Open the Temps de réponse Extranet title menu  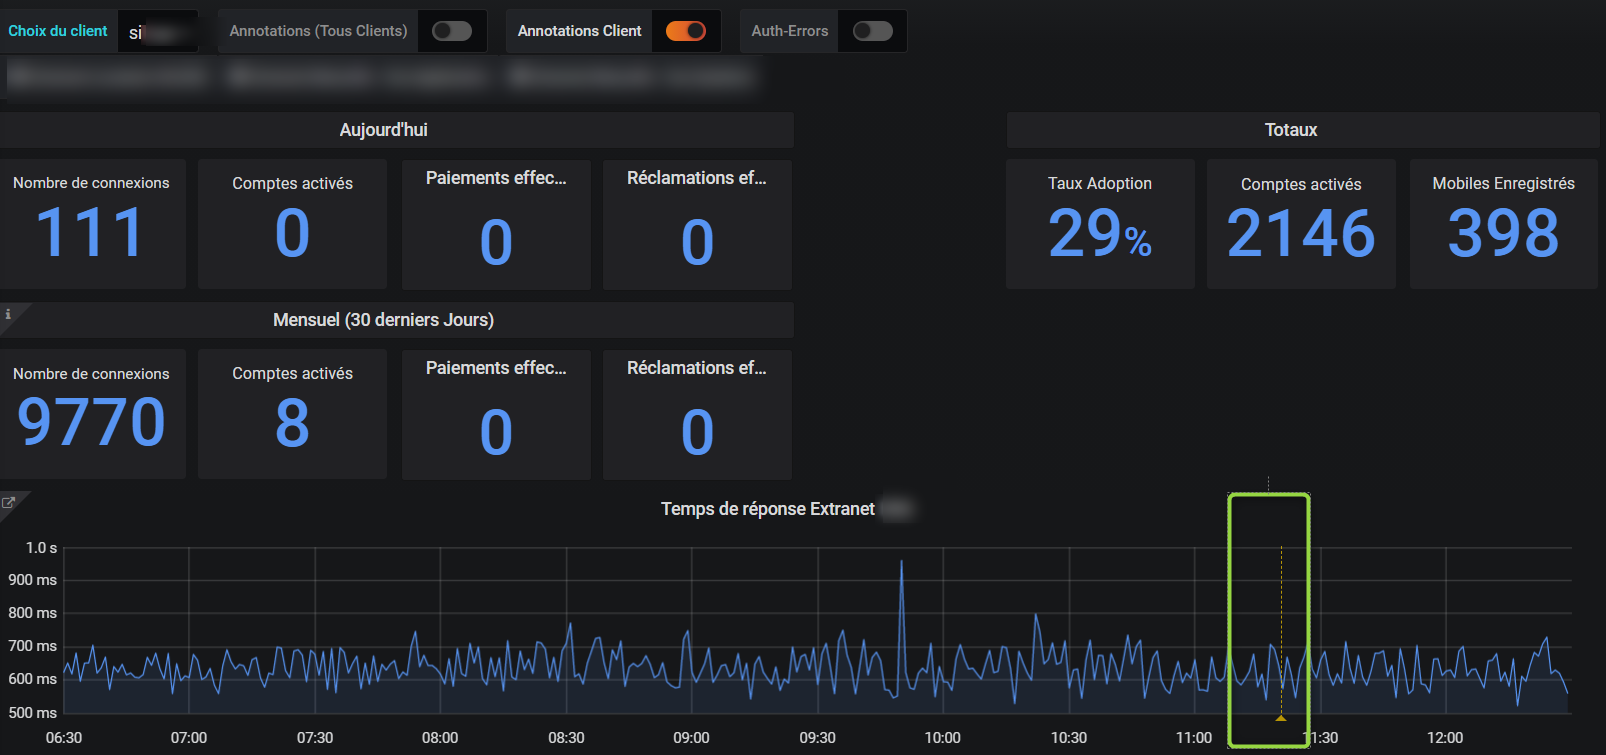point(767,509)
